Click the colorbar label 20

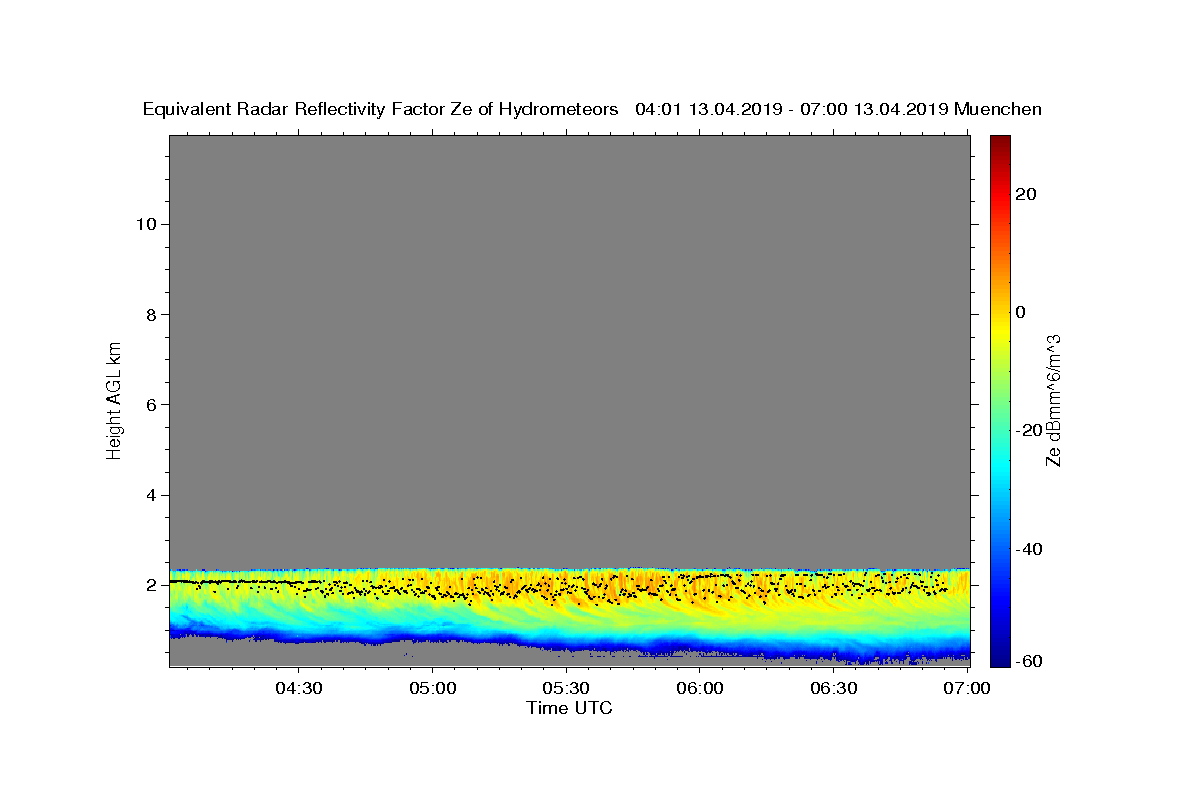coord(1027,194)
